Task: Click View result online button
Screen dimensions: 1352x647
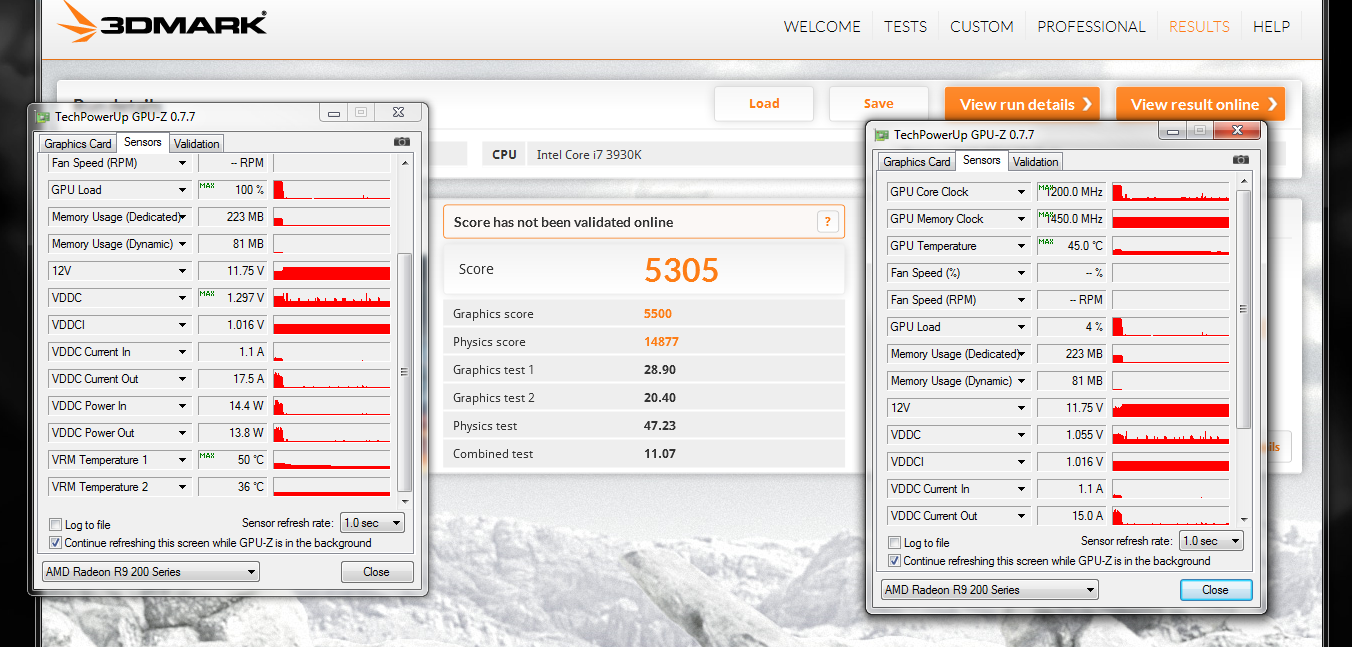Action: tap(1200, 104)
